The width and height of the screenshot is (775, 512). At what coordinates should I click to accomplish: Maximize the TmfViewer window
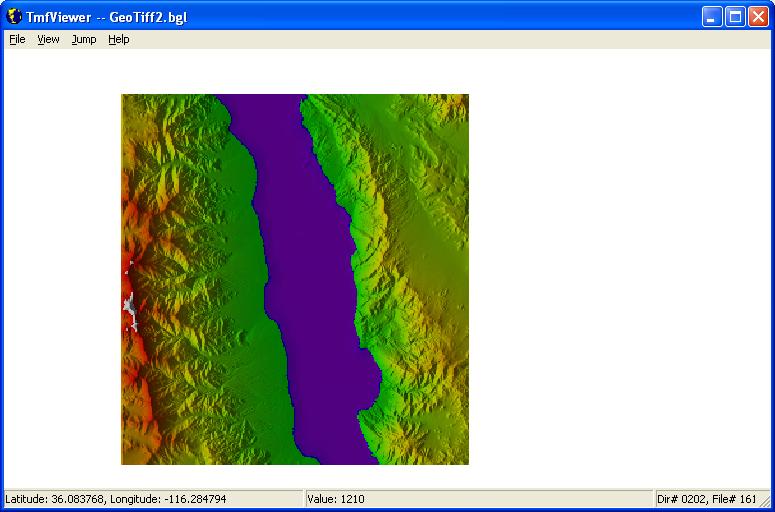735,17
